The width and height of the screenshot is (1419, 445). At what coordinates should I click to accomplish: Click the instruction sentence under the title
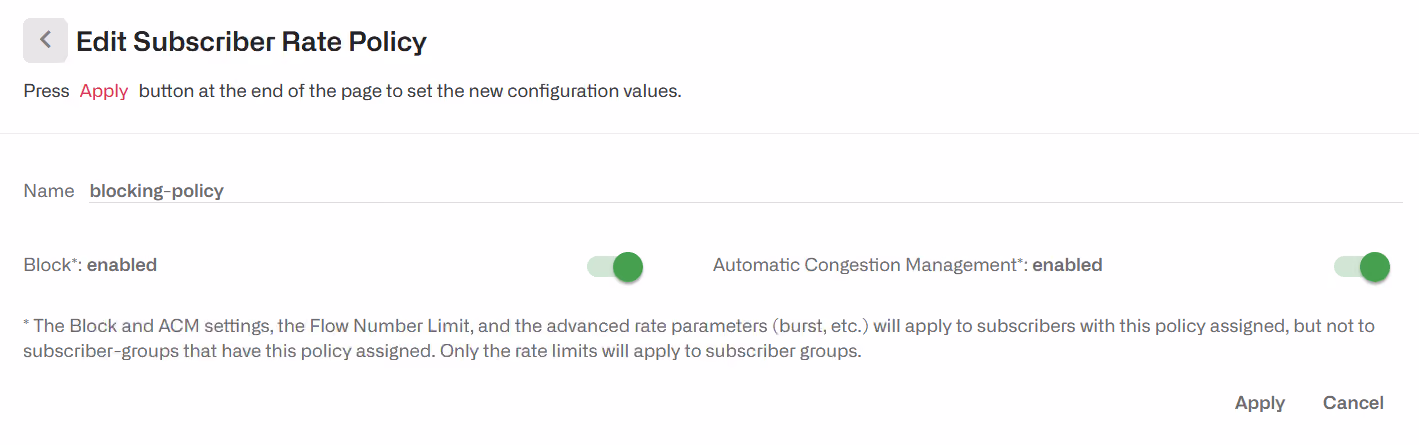[352, 91]
